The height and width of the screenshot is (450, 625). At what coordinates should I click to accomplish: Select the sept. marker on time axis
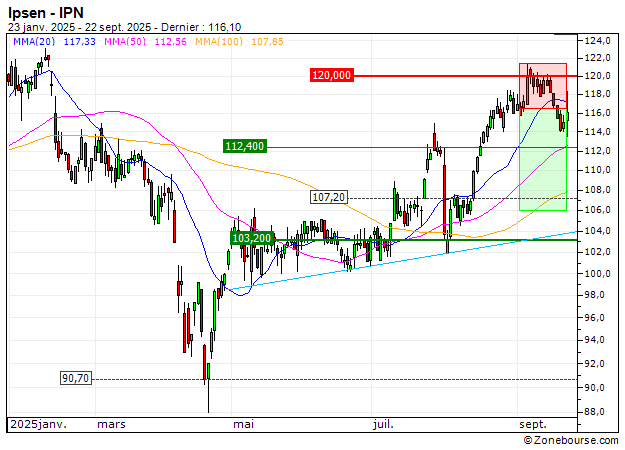pyautogui.click(x=532, y=424)
